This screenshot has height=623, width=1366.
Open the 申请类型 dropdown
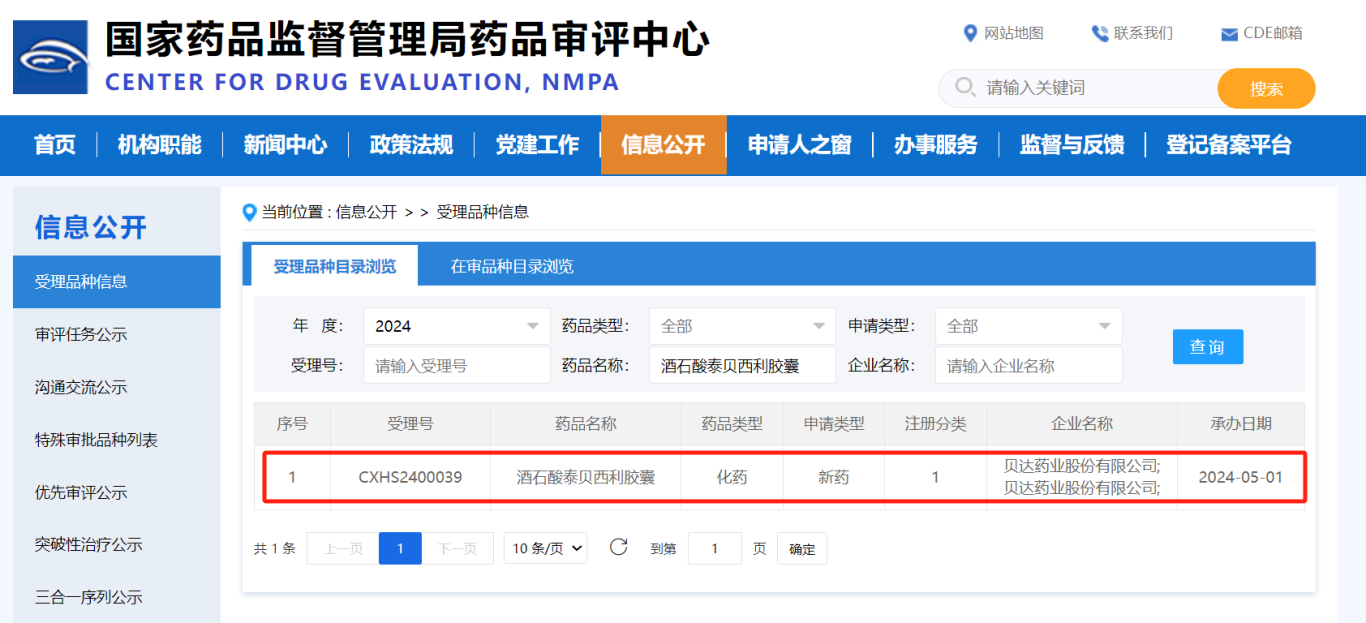[1028, 326]
